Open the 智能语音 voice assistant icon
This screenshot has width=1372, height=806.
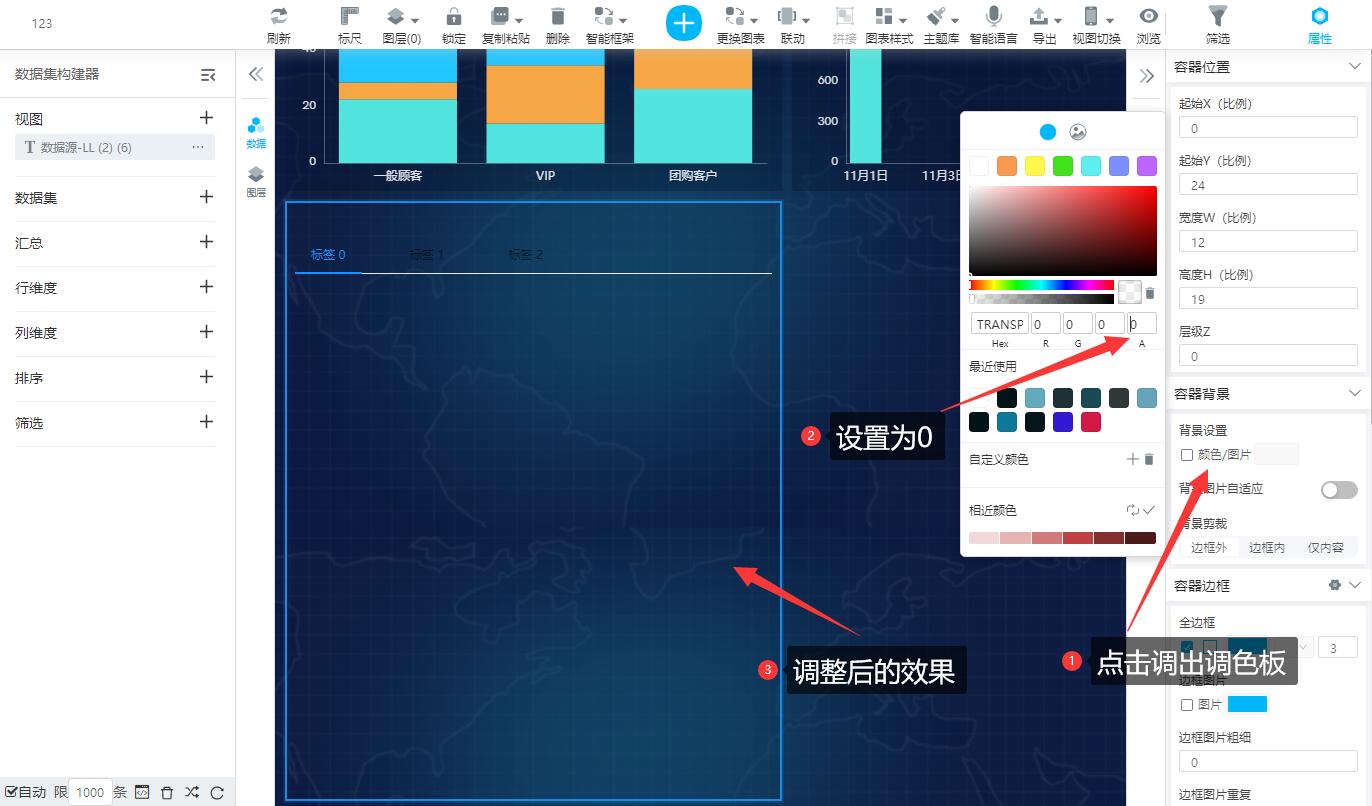click(993, 24)
